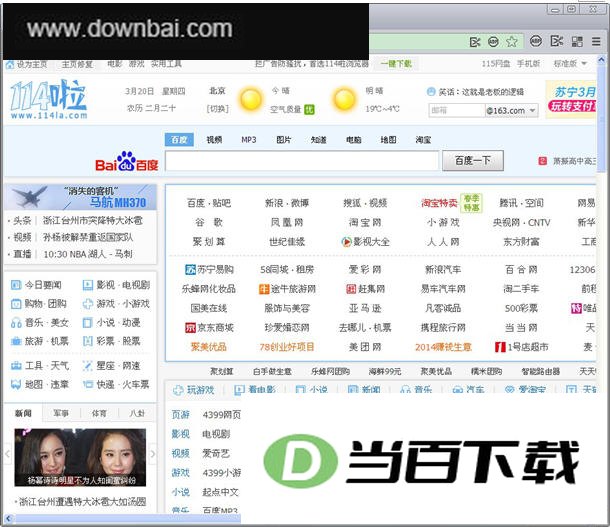Open the 新浪·微博 link
The image size is (610, 527).
tap(287, 203)
